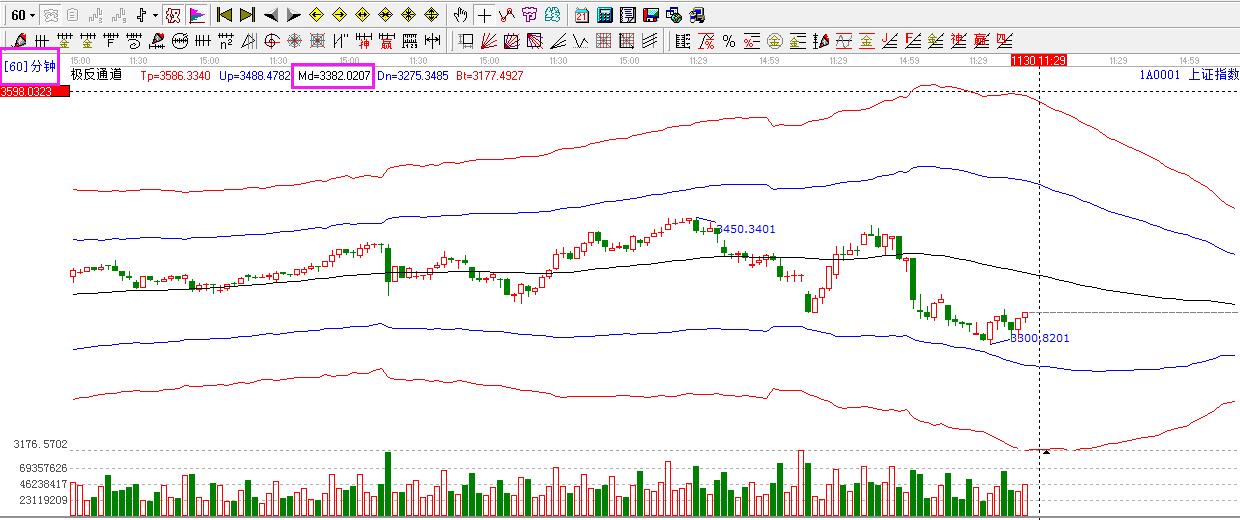
Task: Toggle the crosshair cursor tool
Action: (x=484, y=15)
